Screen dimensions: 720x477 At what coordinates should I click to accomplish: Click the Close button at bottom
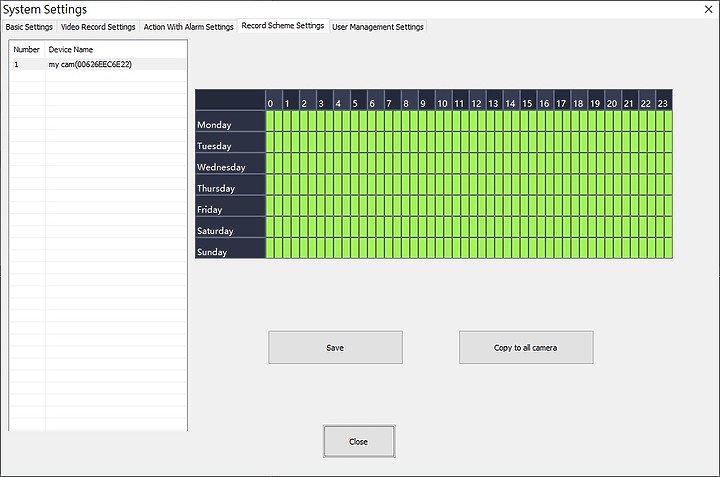pos(358,442)
